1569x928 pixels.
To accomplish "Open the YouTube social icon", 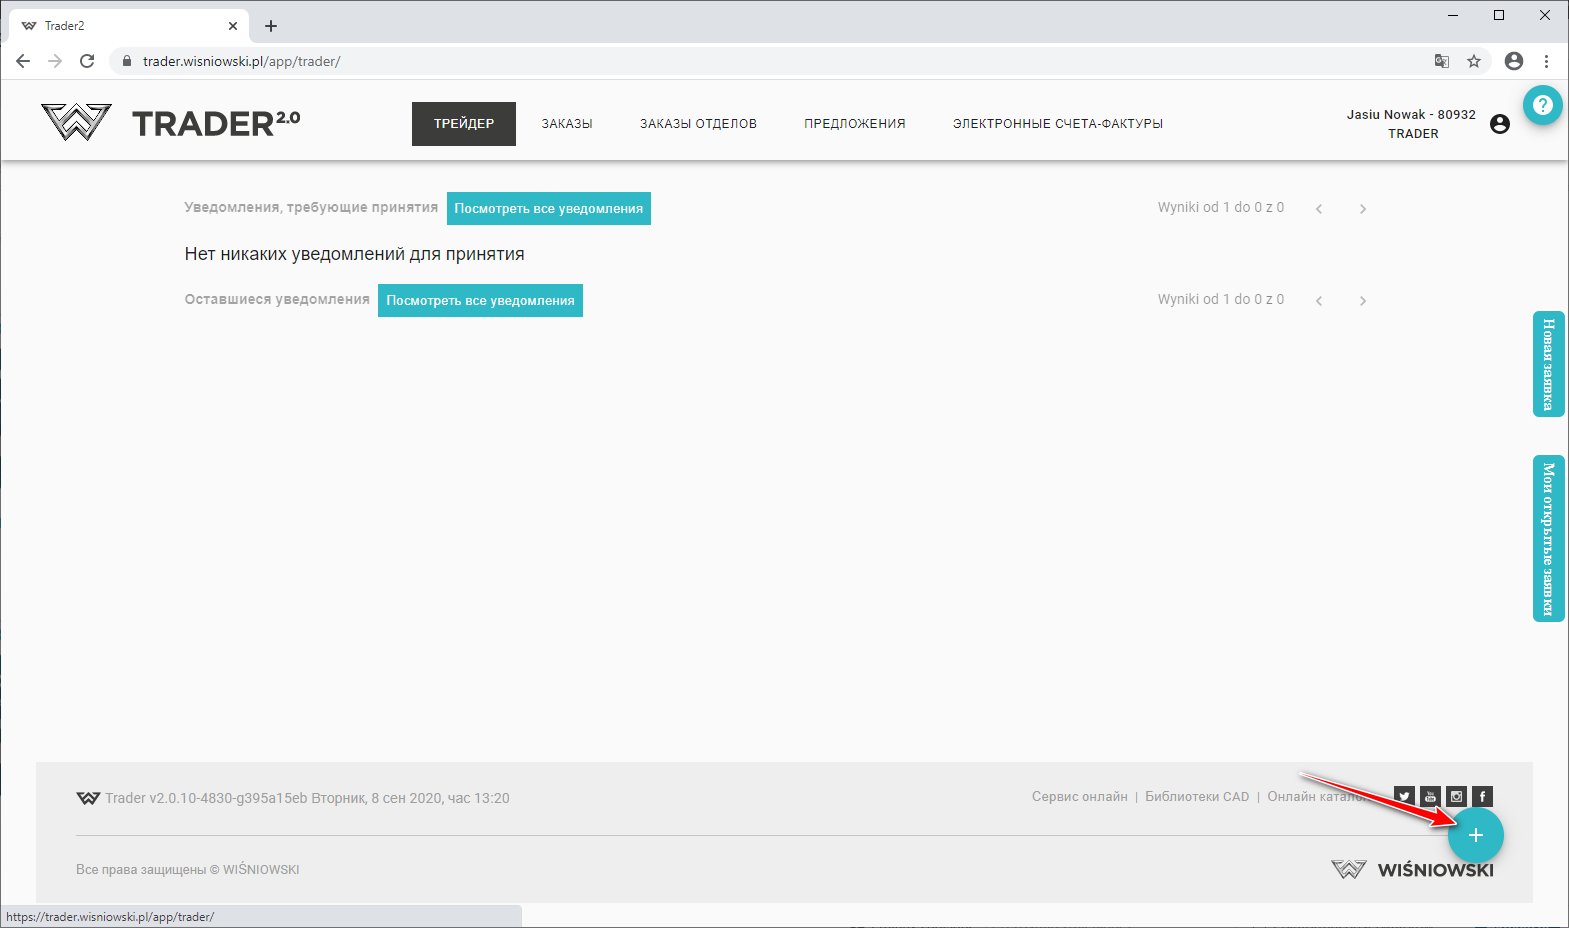I will coord(1431,797).
